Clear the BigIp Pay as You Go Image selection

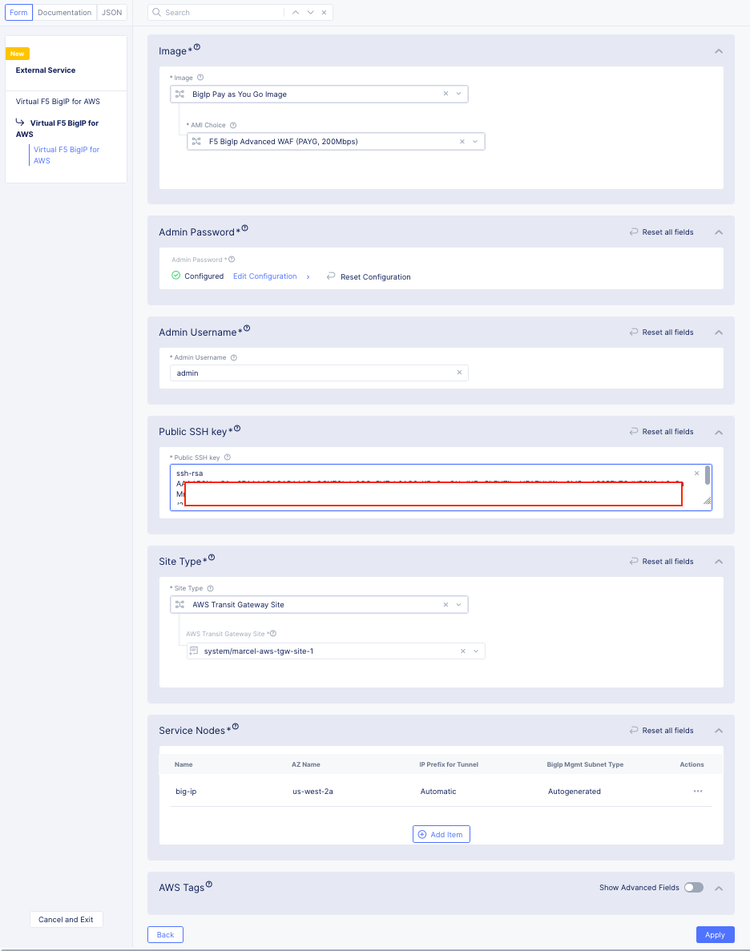(x=446, y=94)
